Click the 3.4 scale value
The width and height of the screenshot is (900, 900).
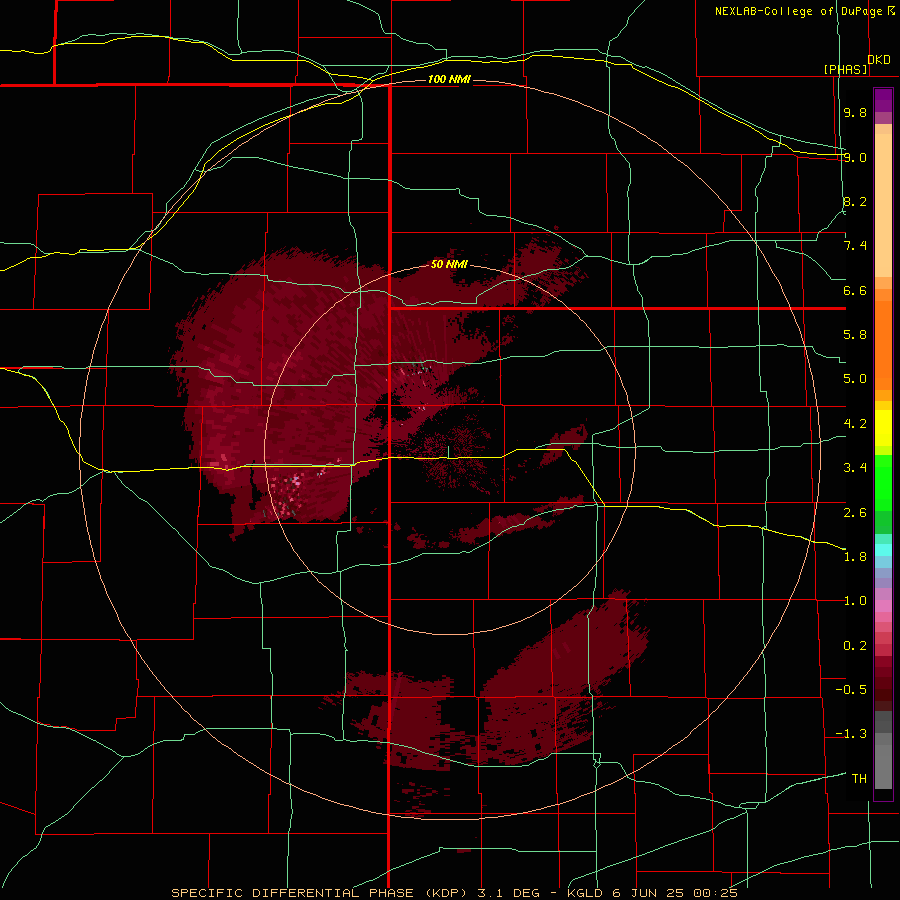click(855, 468)
